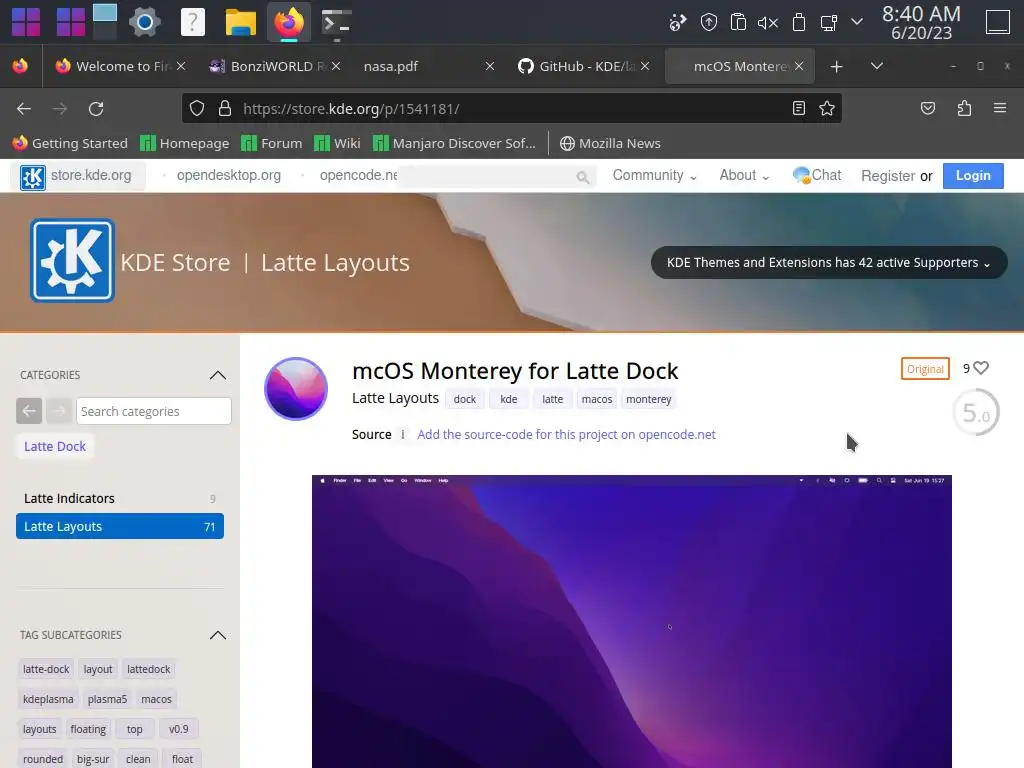Screen dimensions: 1024x768
Task: Filter by the latte-dock tag
Action: pyautogui.click(x=46, y=669)
